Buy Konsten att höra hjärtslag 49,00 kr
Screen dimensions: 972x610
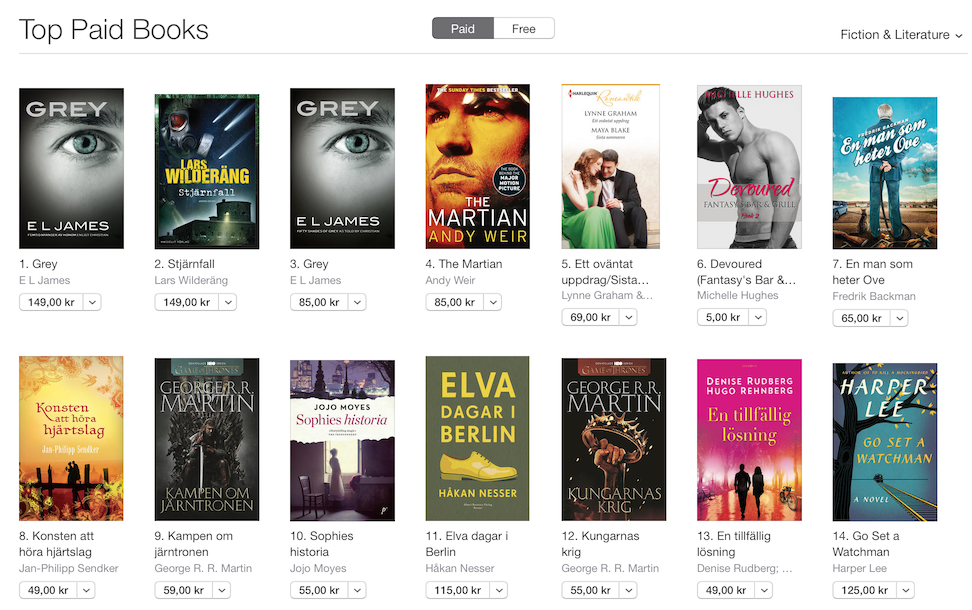(48, 590)
